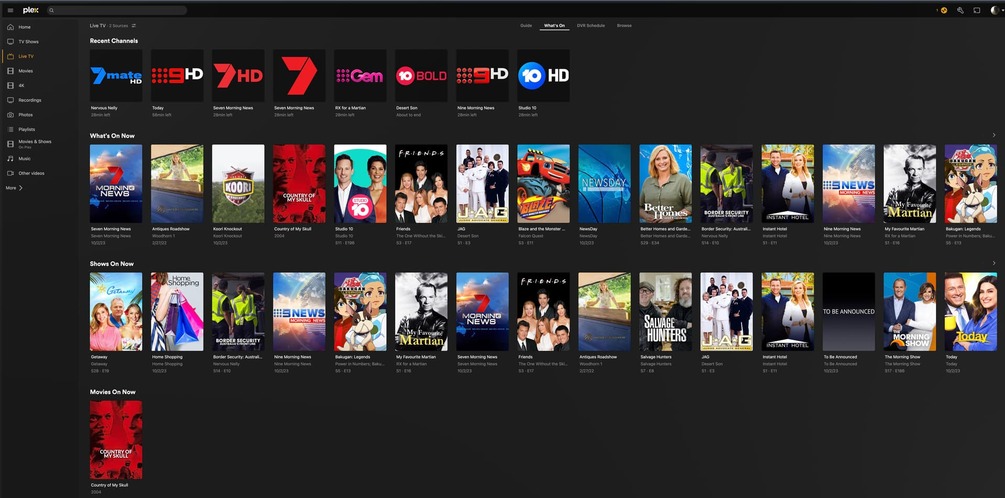Click the cast to device icon
The width and height of the screenshot is (1005, 498).
point(977,10)
